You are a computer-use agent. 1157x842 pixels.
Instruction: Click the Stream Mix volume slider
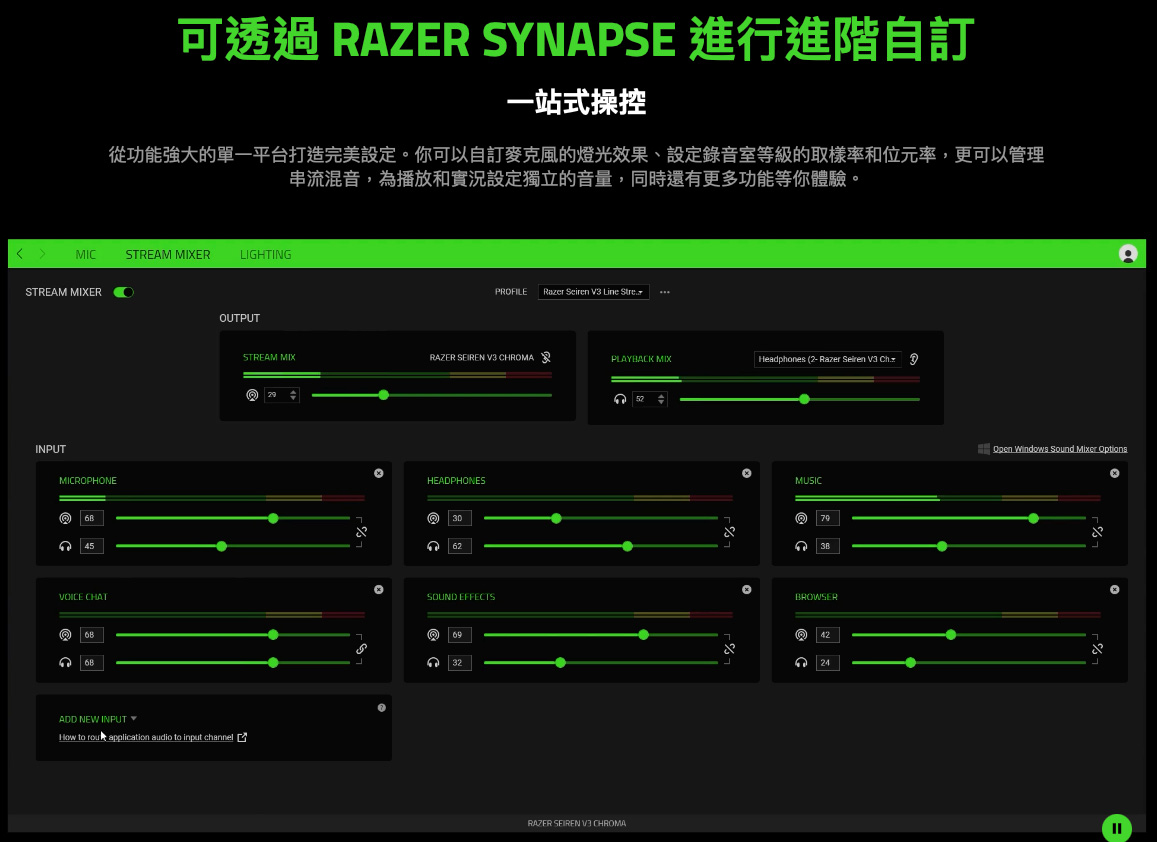coord(432,396)
